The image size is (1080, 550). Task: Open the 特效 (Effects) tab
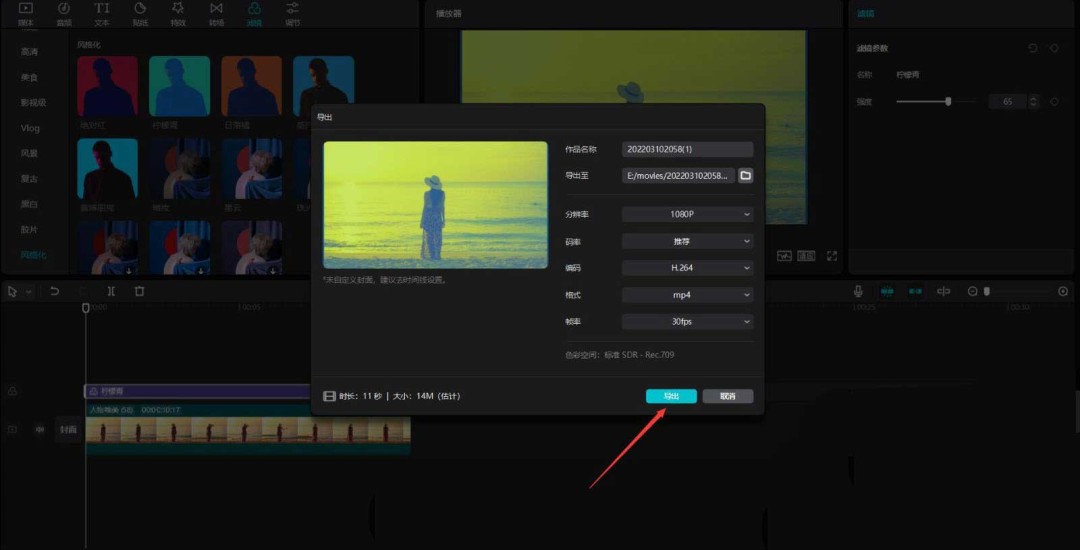pos(177,13)
